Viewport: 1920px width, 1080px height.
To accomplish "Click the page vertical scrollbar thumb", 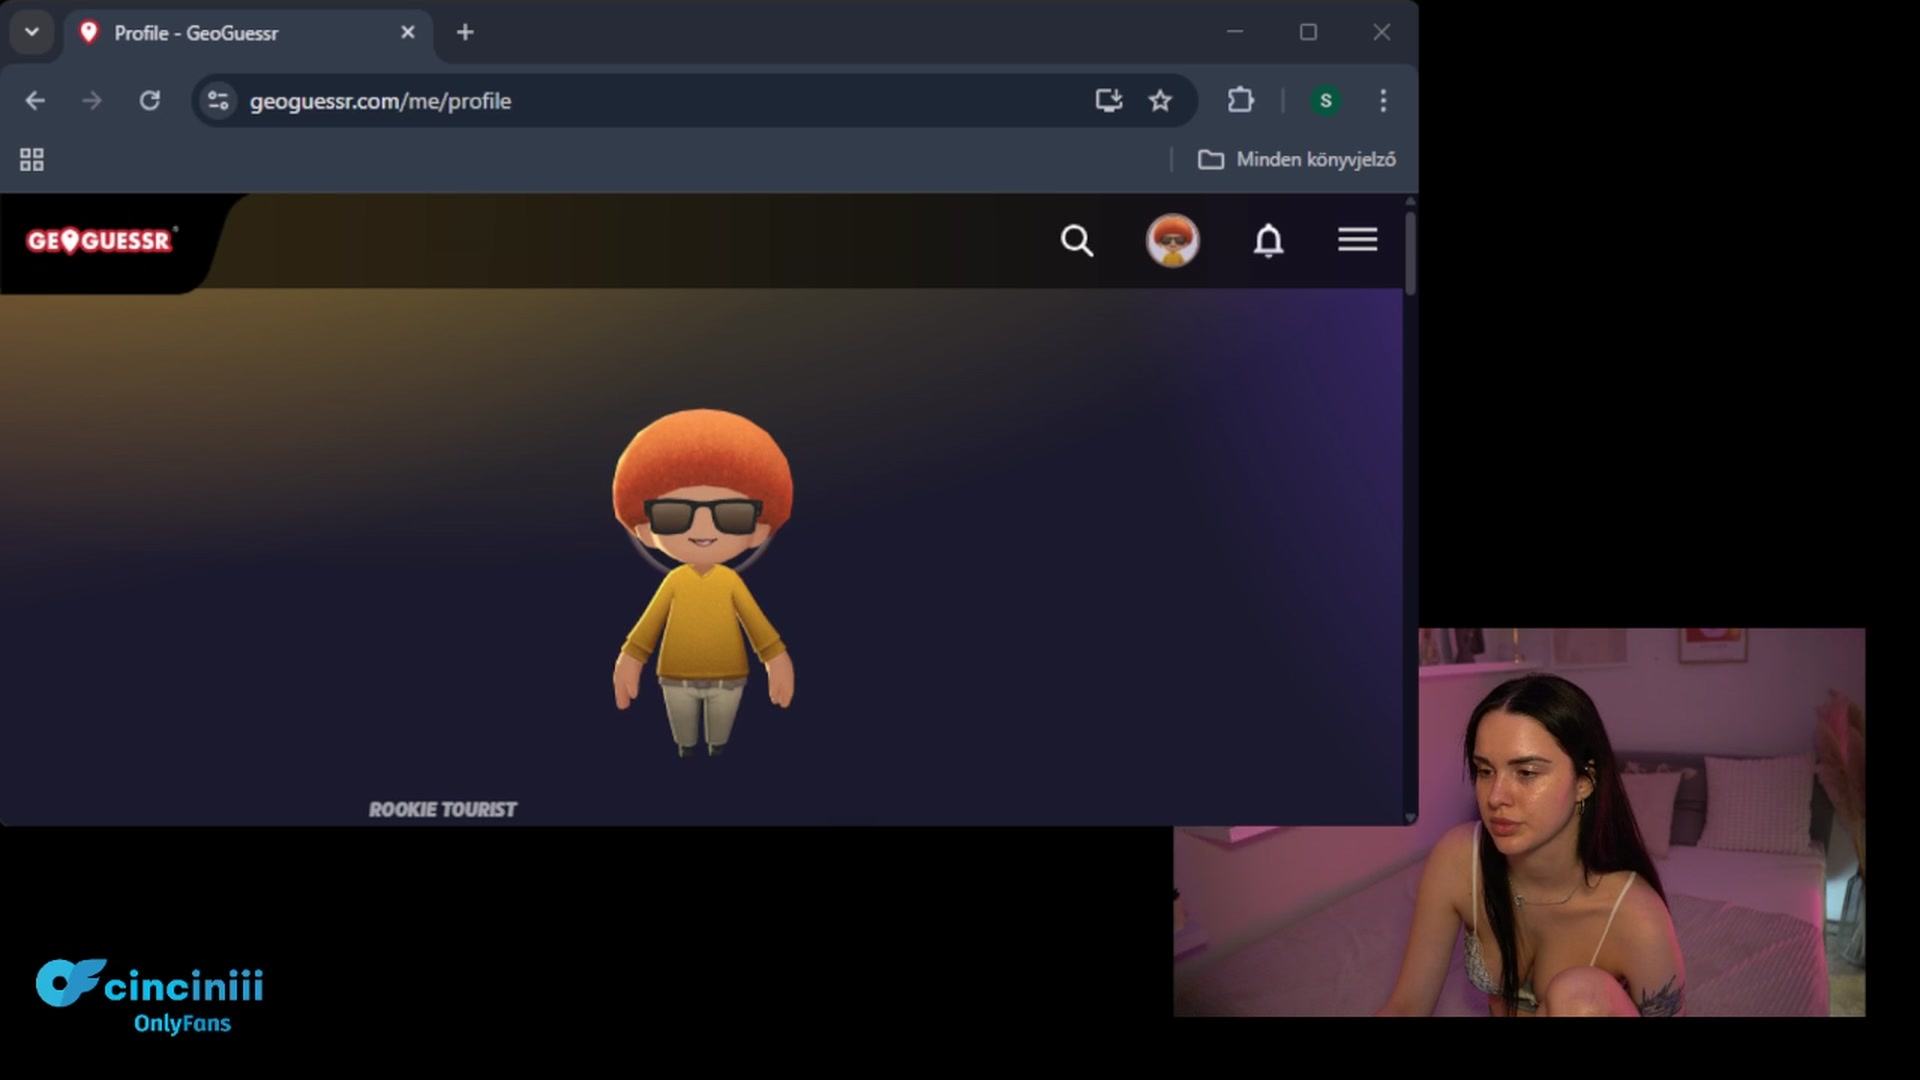I will (1410, 252).
